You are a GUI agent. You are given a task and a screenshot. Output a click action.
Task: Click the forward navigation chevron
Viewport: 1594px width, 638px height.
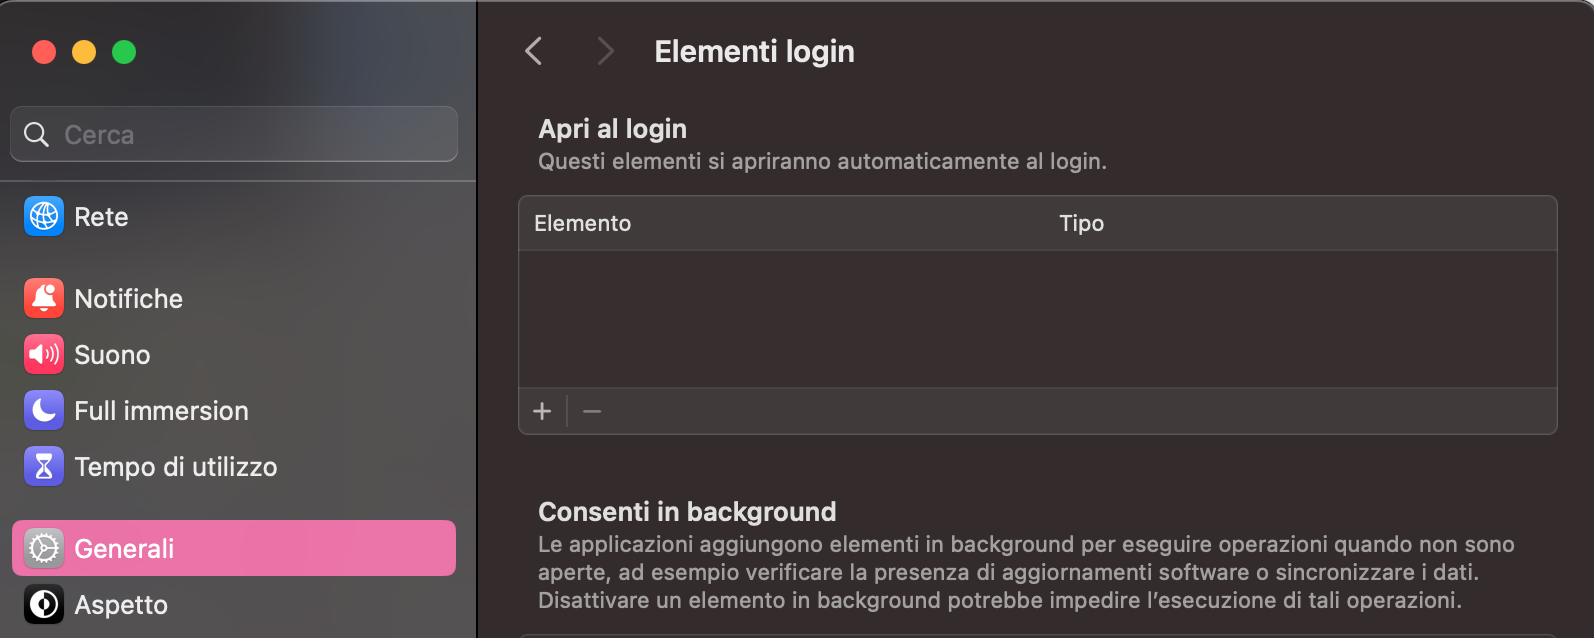coord(605,51)
